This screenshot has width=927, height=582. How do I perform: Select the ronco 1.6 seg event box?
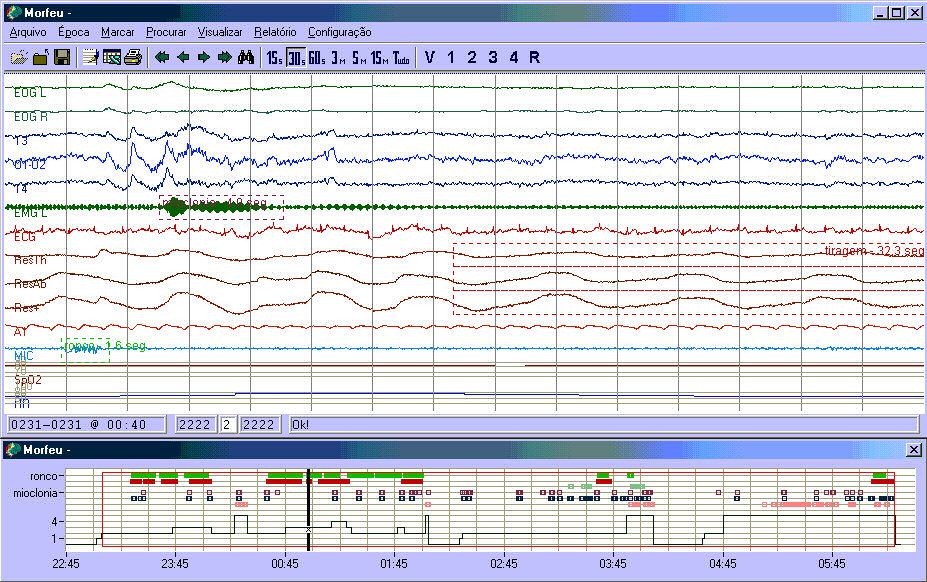[x=86, y=350]
